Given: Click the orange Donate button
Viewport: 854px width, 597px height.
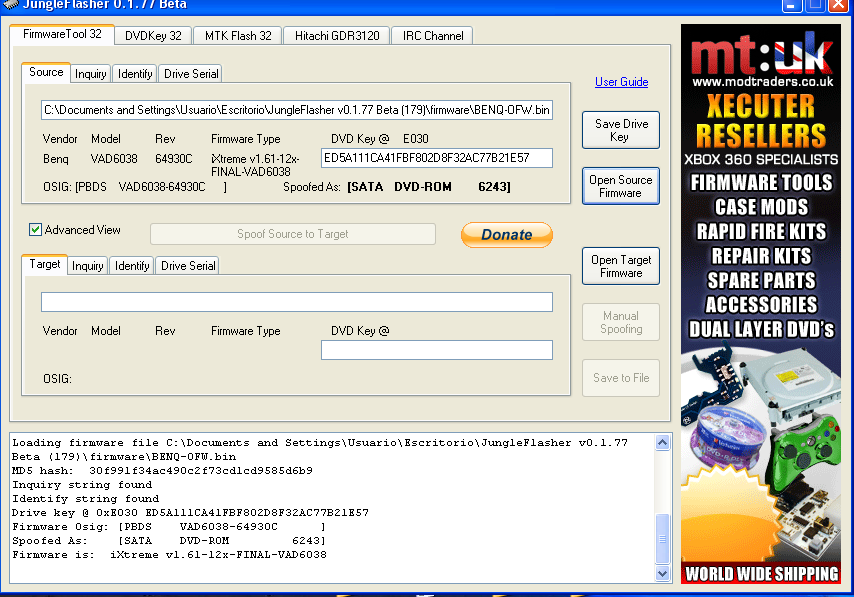Looking at the screenshot, I should [x=507, y=235].
